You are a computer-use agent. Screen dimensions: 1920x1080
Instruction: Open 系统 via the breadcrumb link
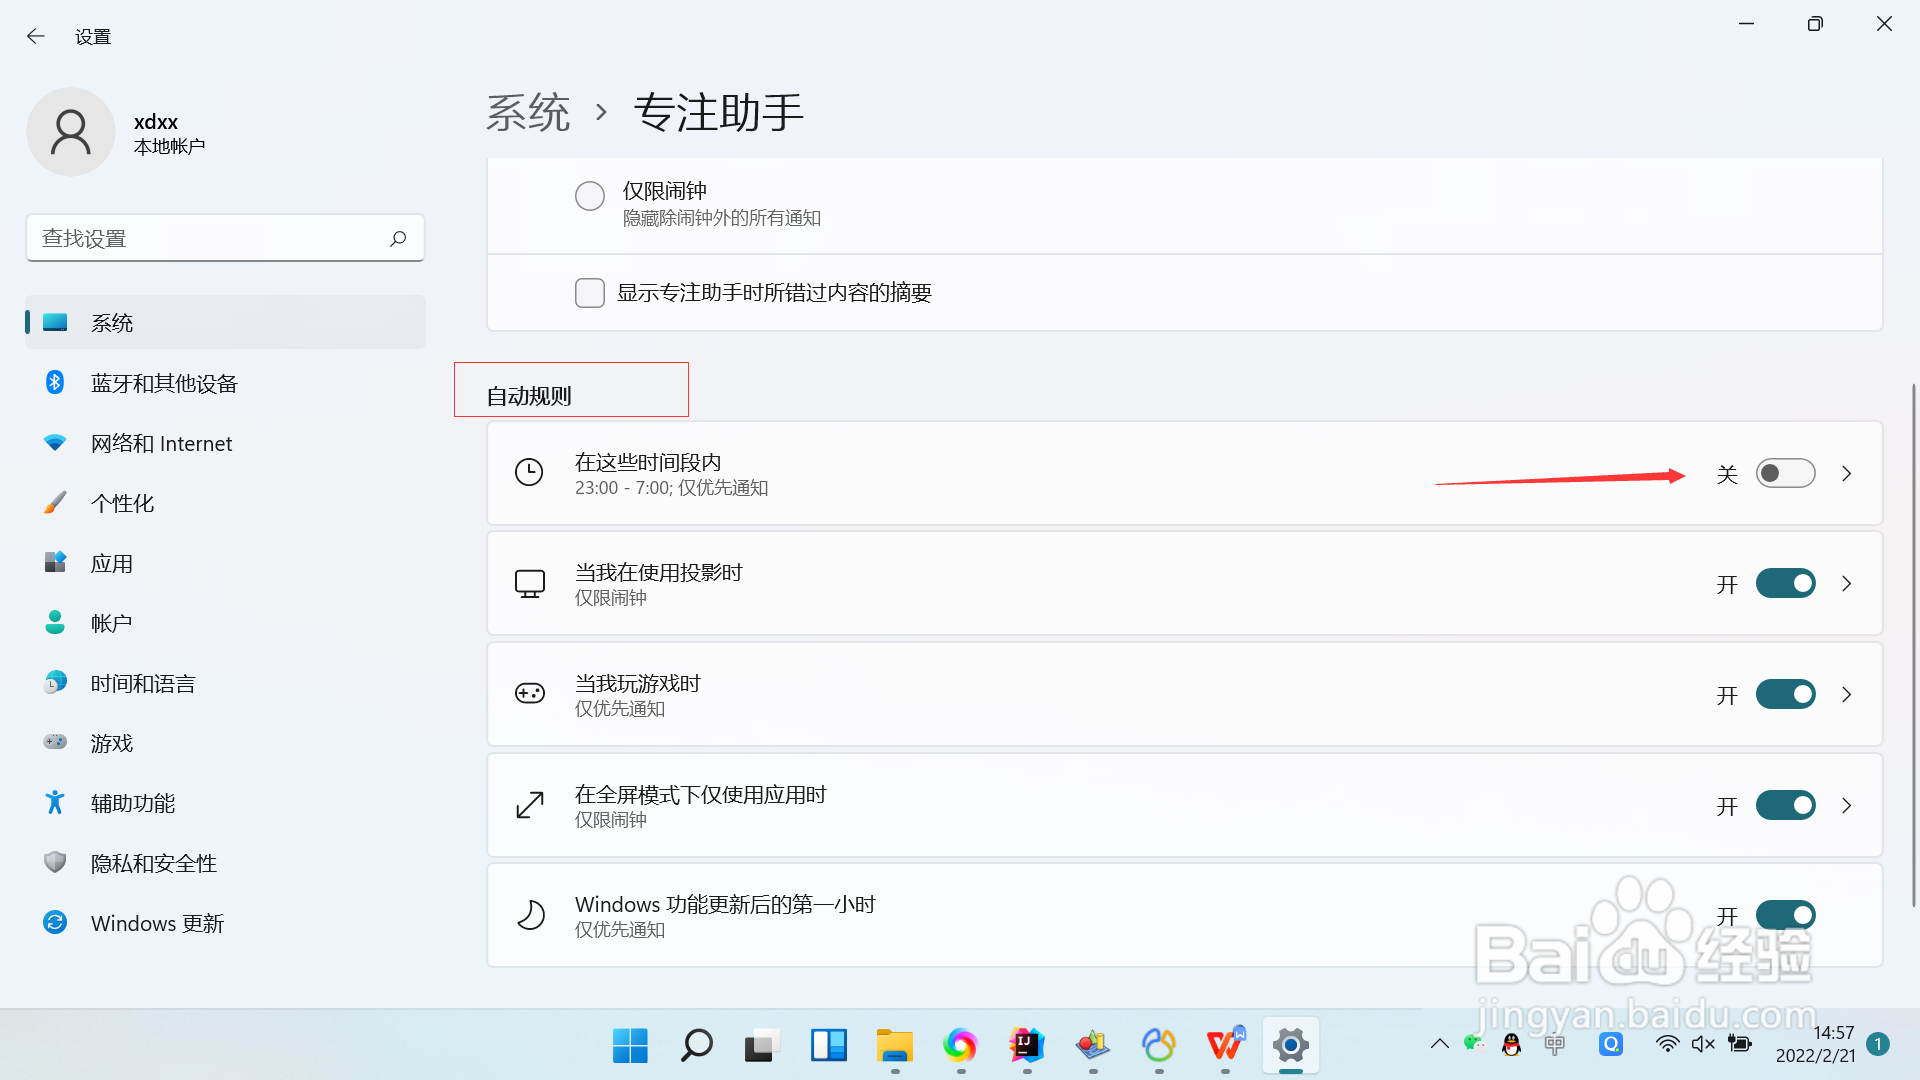pyautogui.click(x=527, y=113)
